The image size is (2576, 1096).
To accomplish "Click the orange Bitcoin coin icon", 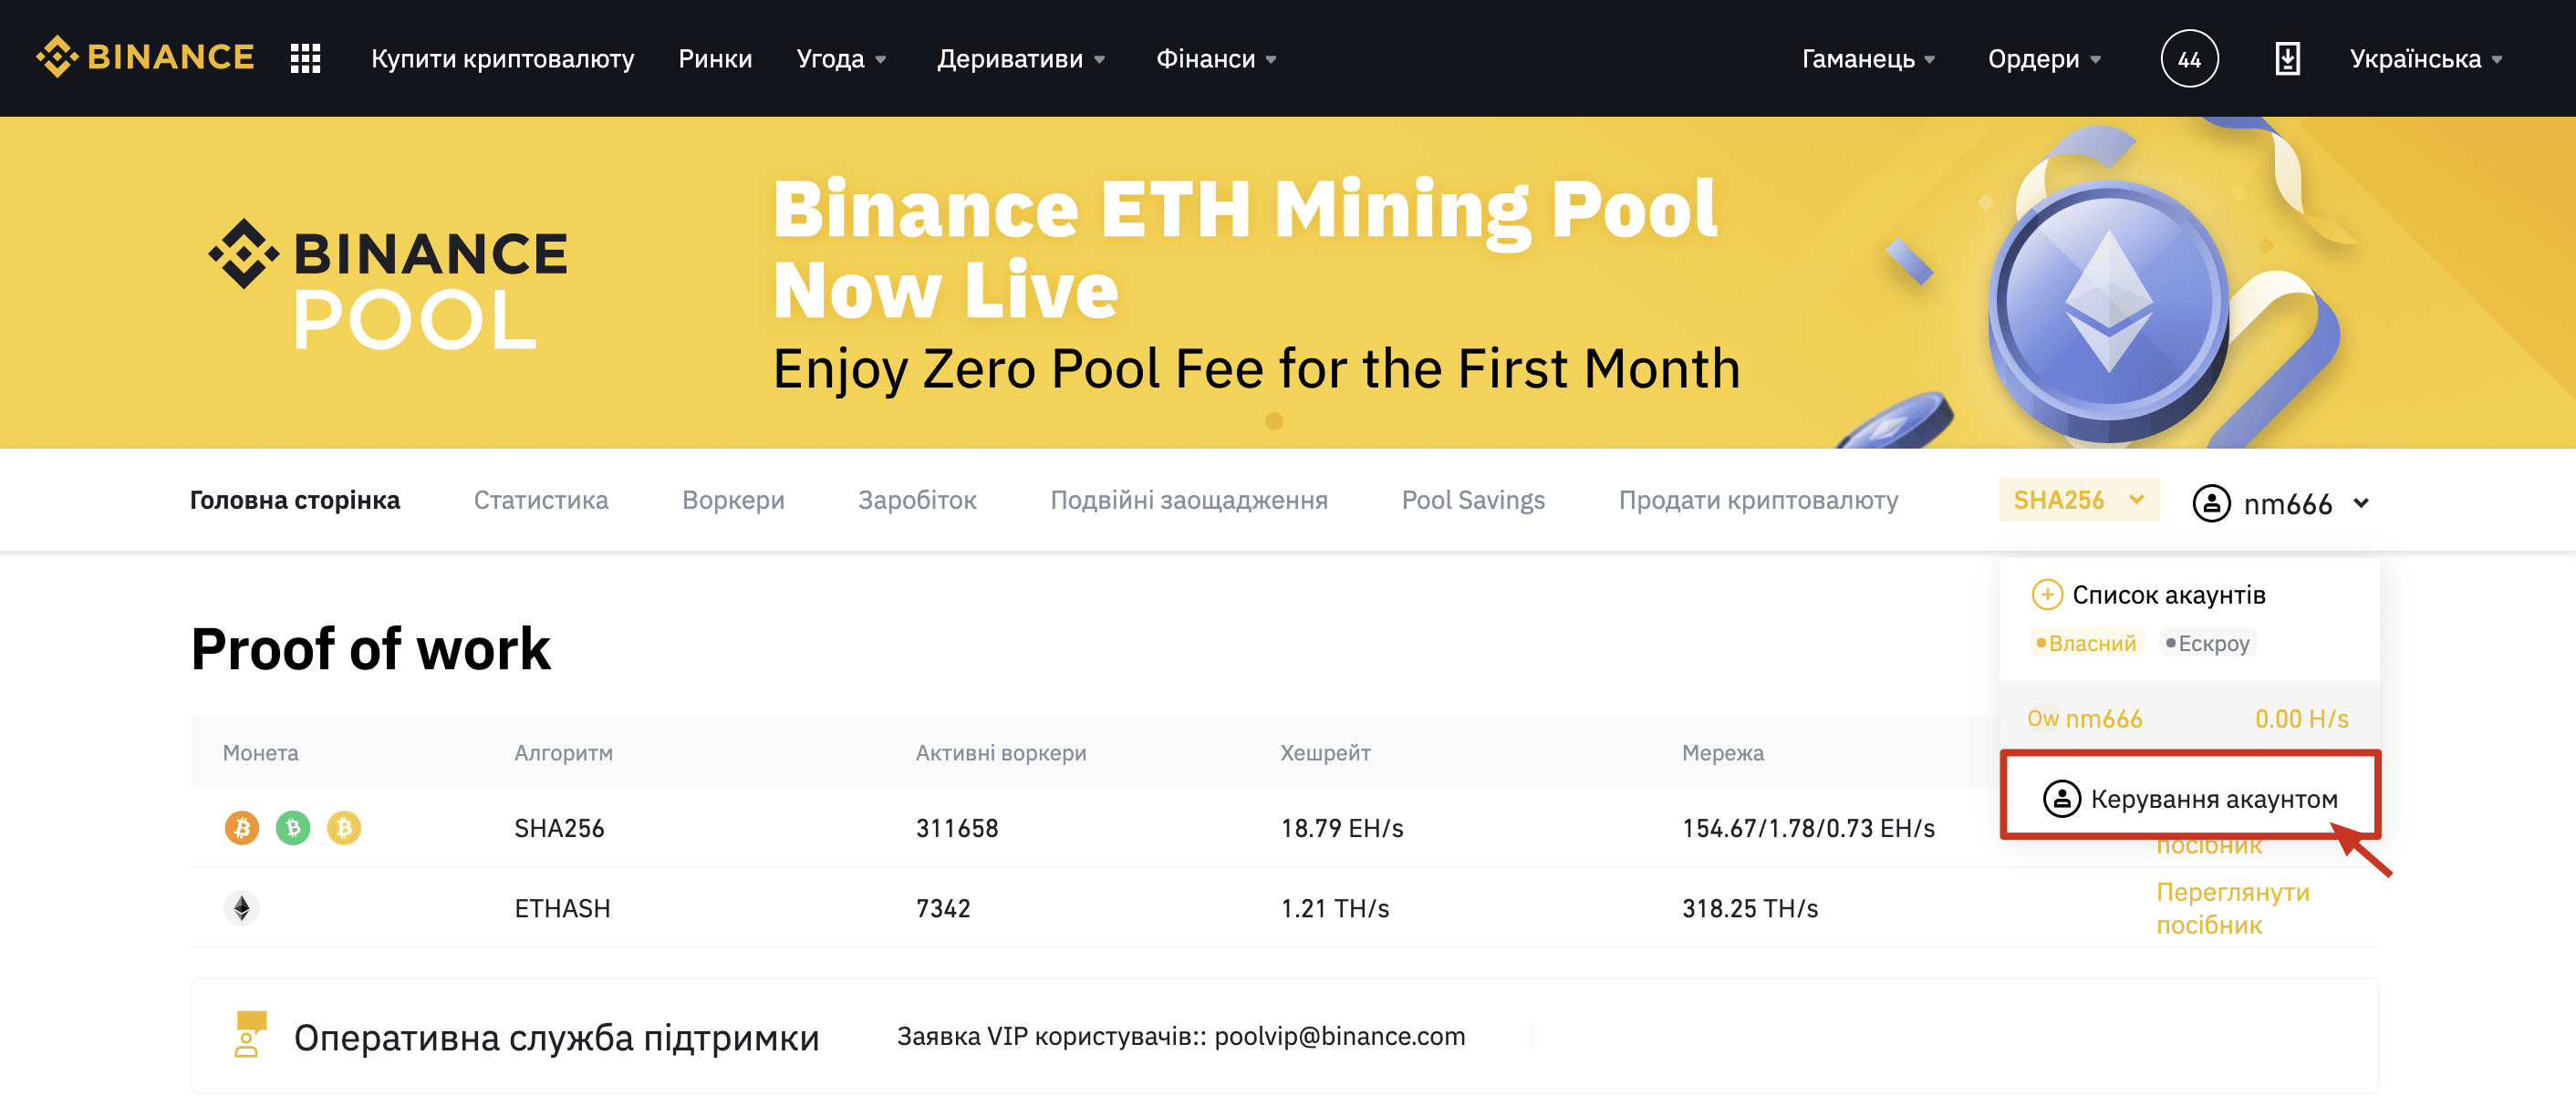I will tap(242, 827).
